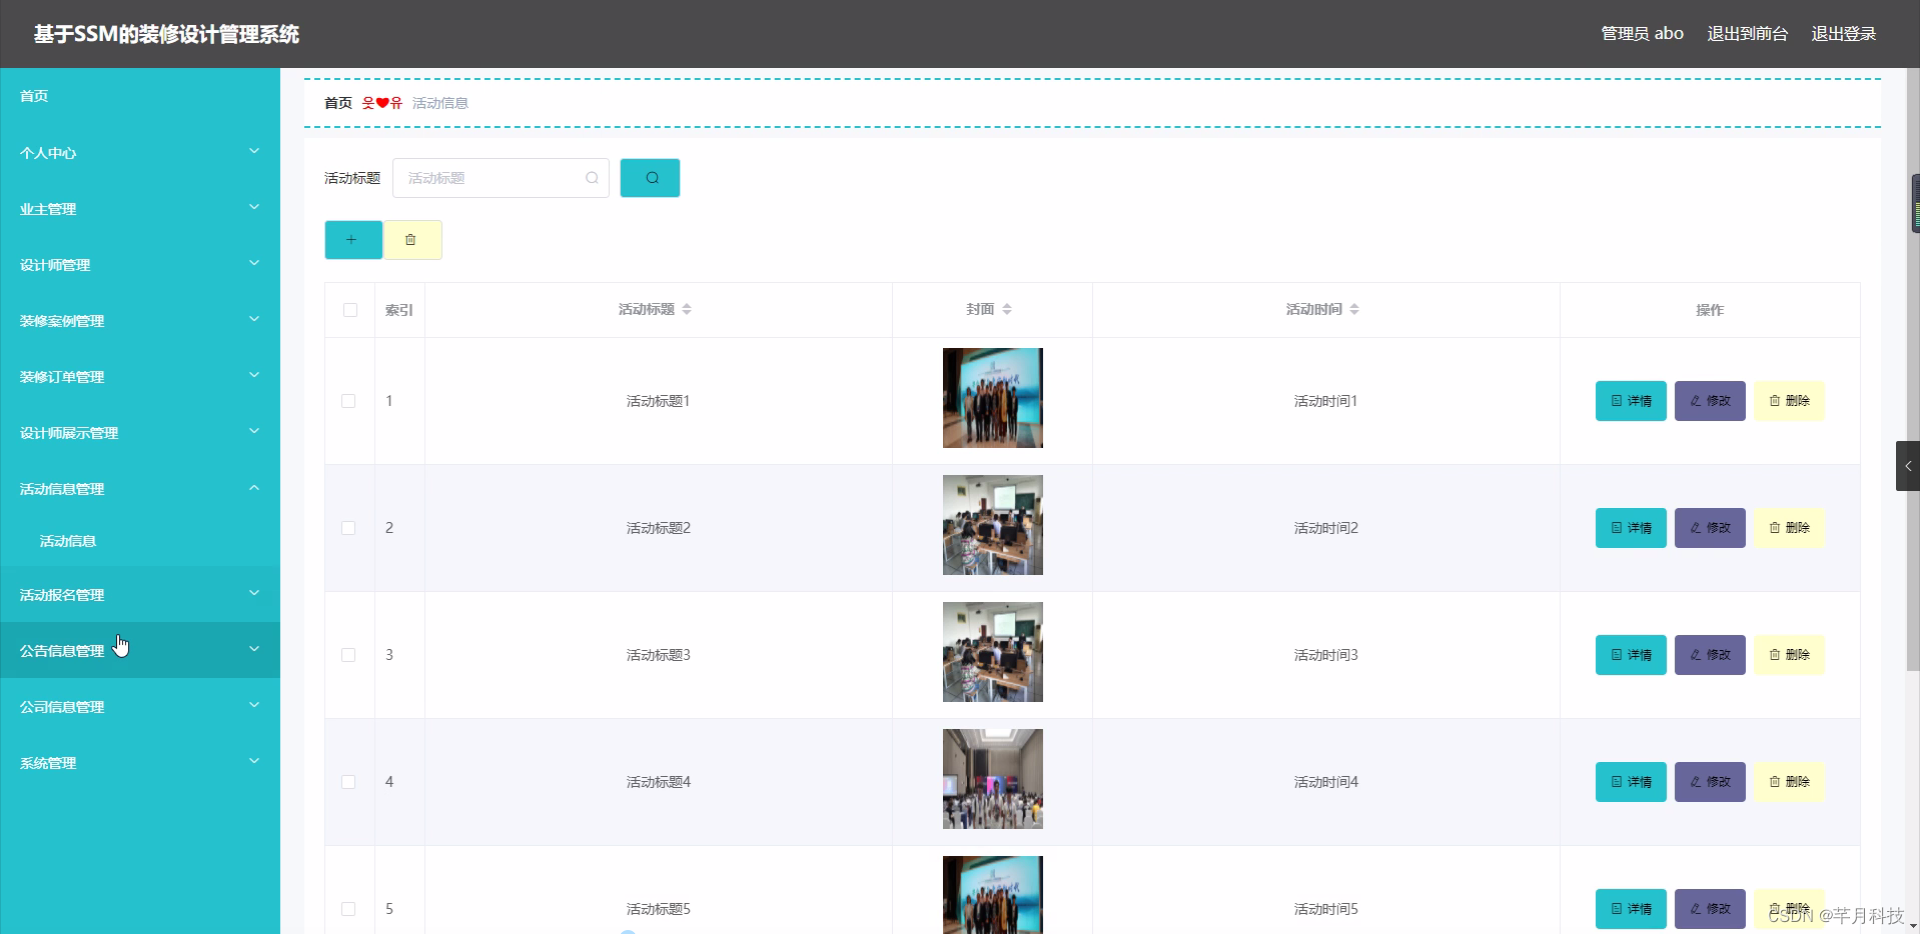Open 详情 for 活动标题1
The image size is (1920, 934).
pos(1630,401)
